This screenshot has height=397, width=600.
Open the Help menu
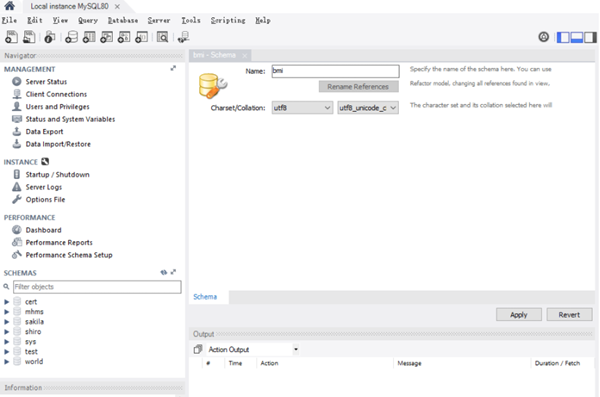tap(263, 20)
